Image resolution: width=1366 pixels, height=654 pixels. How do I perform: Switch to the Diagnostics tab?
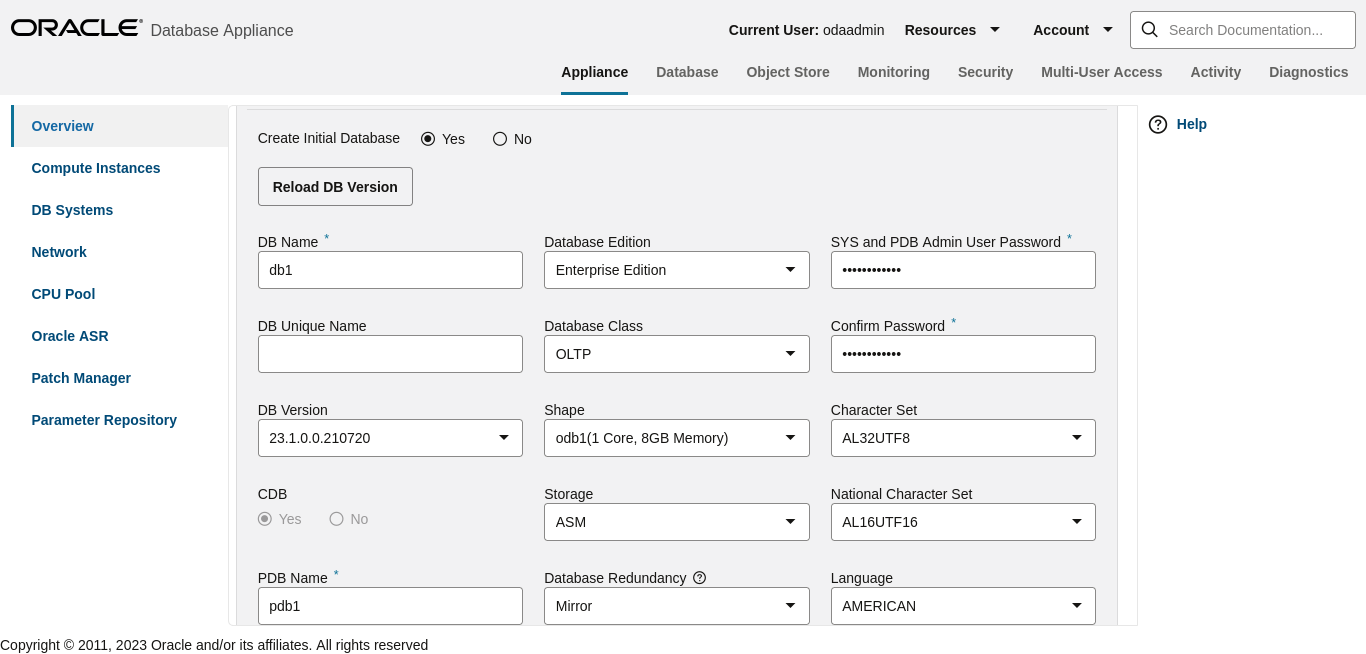coord(1308,72)
